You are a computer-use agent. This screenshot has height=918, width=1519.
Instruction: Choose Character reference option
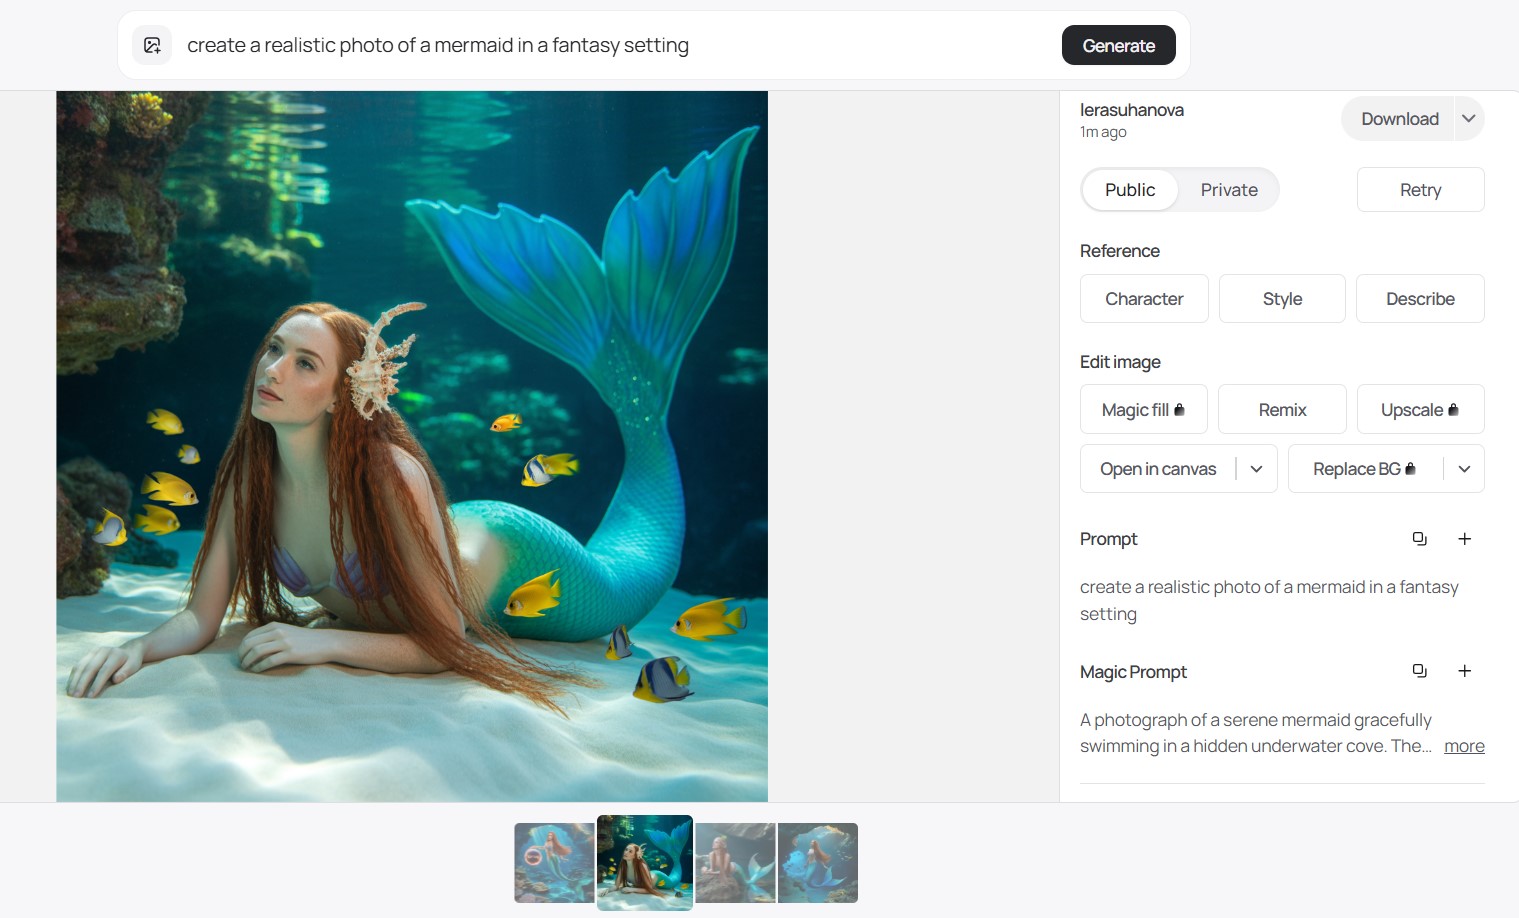1144,299
